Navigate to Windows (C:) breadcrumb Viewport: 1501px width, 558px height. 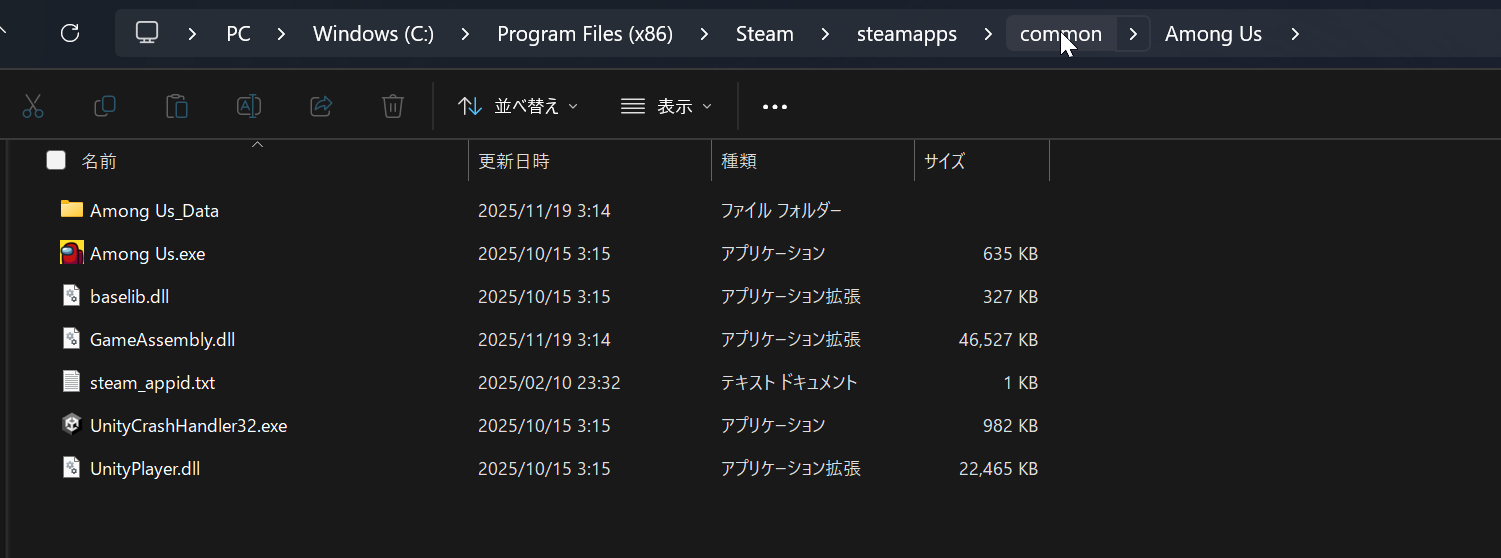[x=373, y=34]
